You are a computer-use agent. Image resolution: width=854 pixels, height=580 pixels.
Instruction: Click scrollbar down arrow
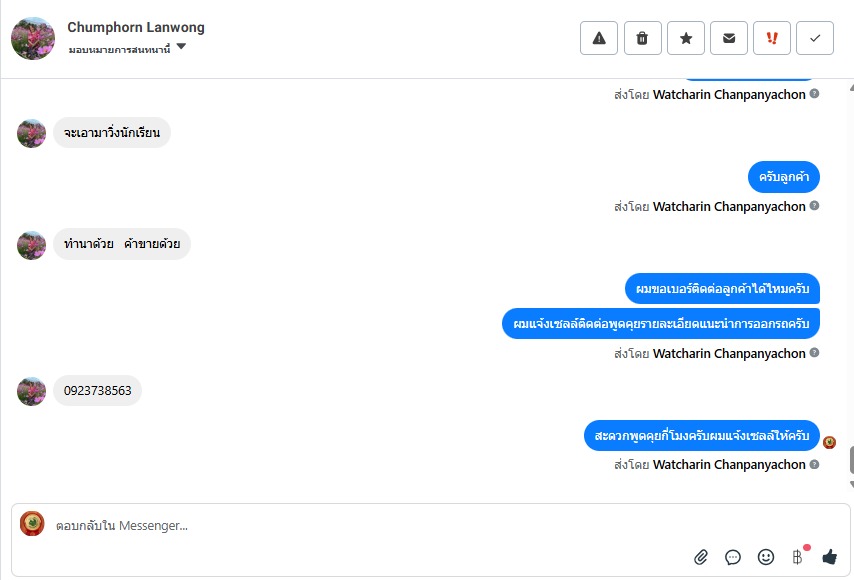tap(851, 484)
